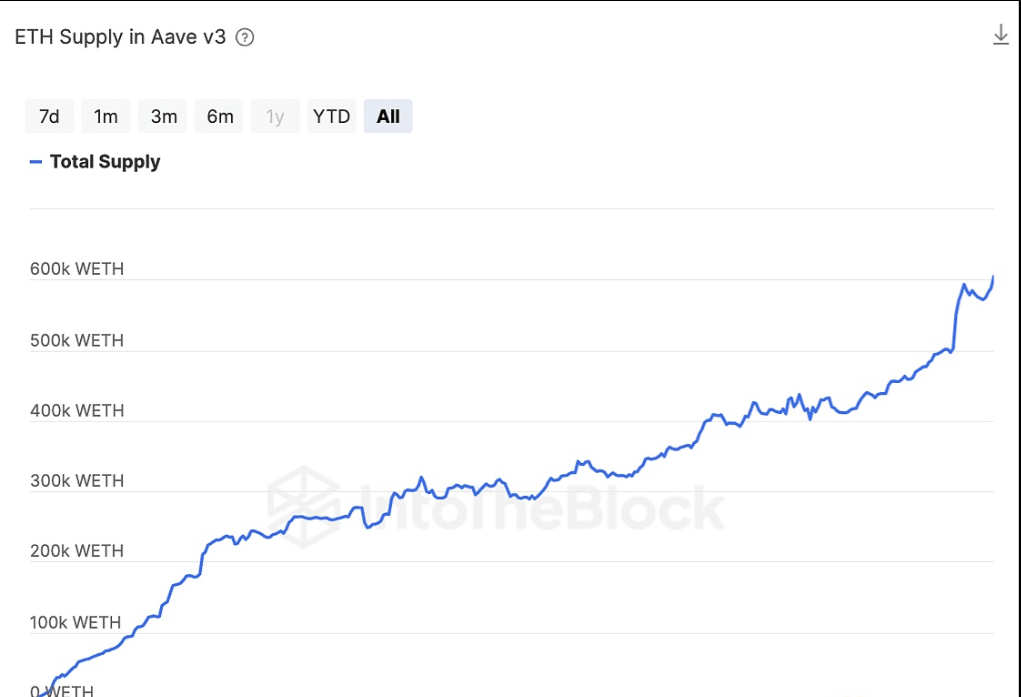Choose the 6m time range
Viewport: 1021px width, 697px height.
(220, 117)
